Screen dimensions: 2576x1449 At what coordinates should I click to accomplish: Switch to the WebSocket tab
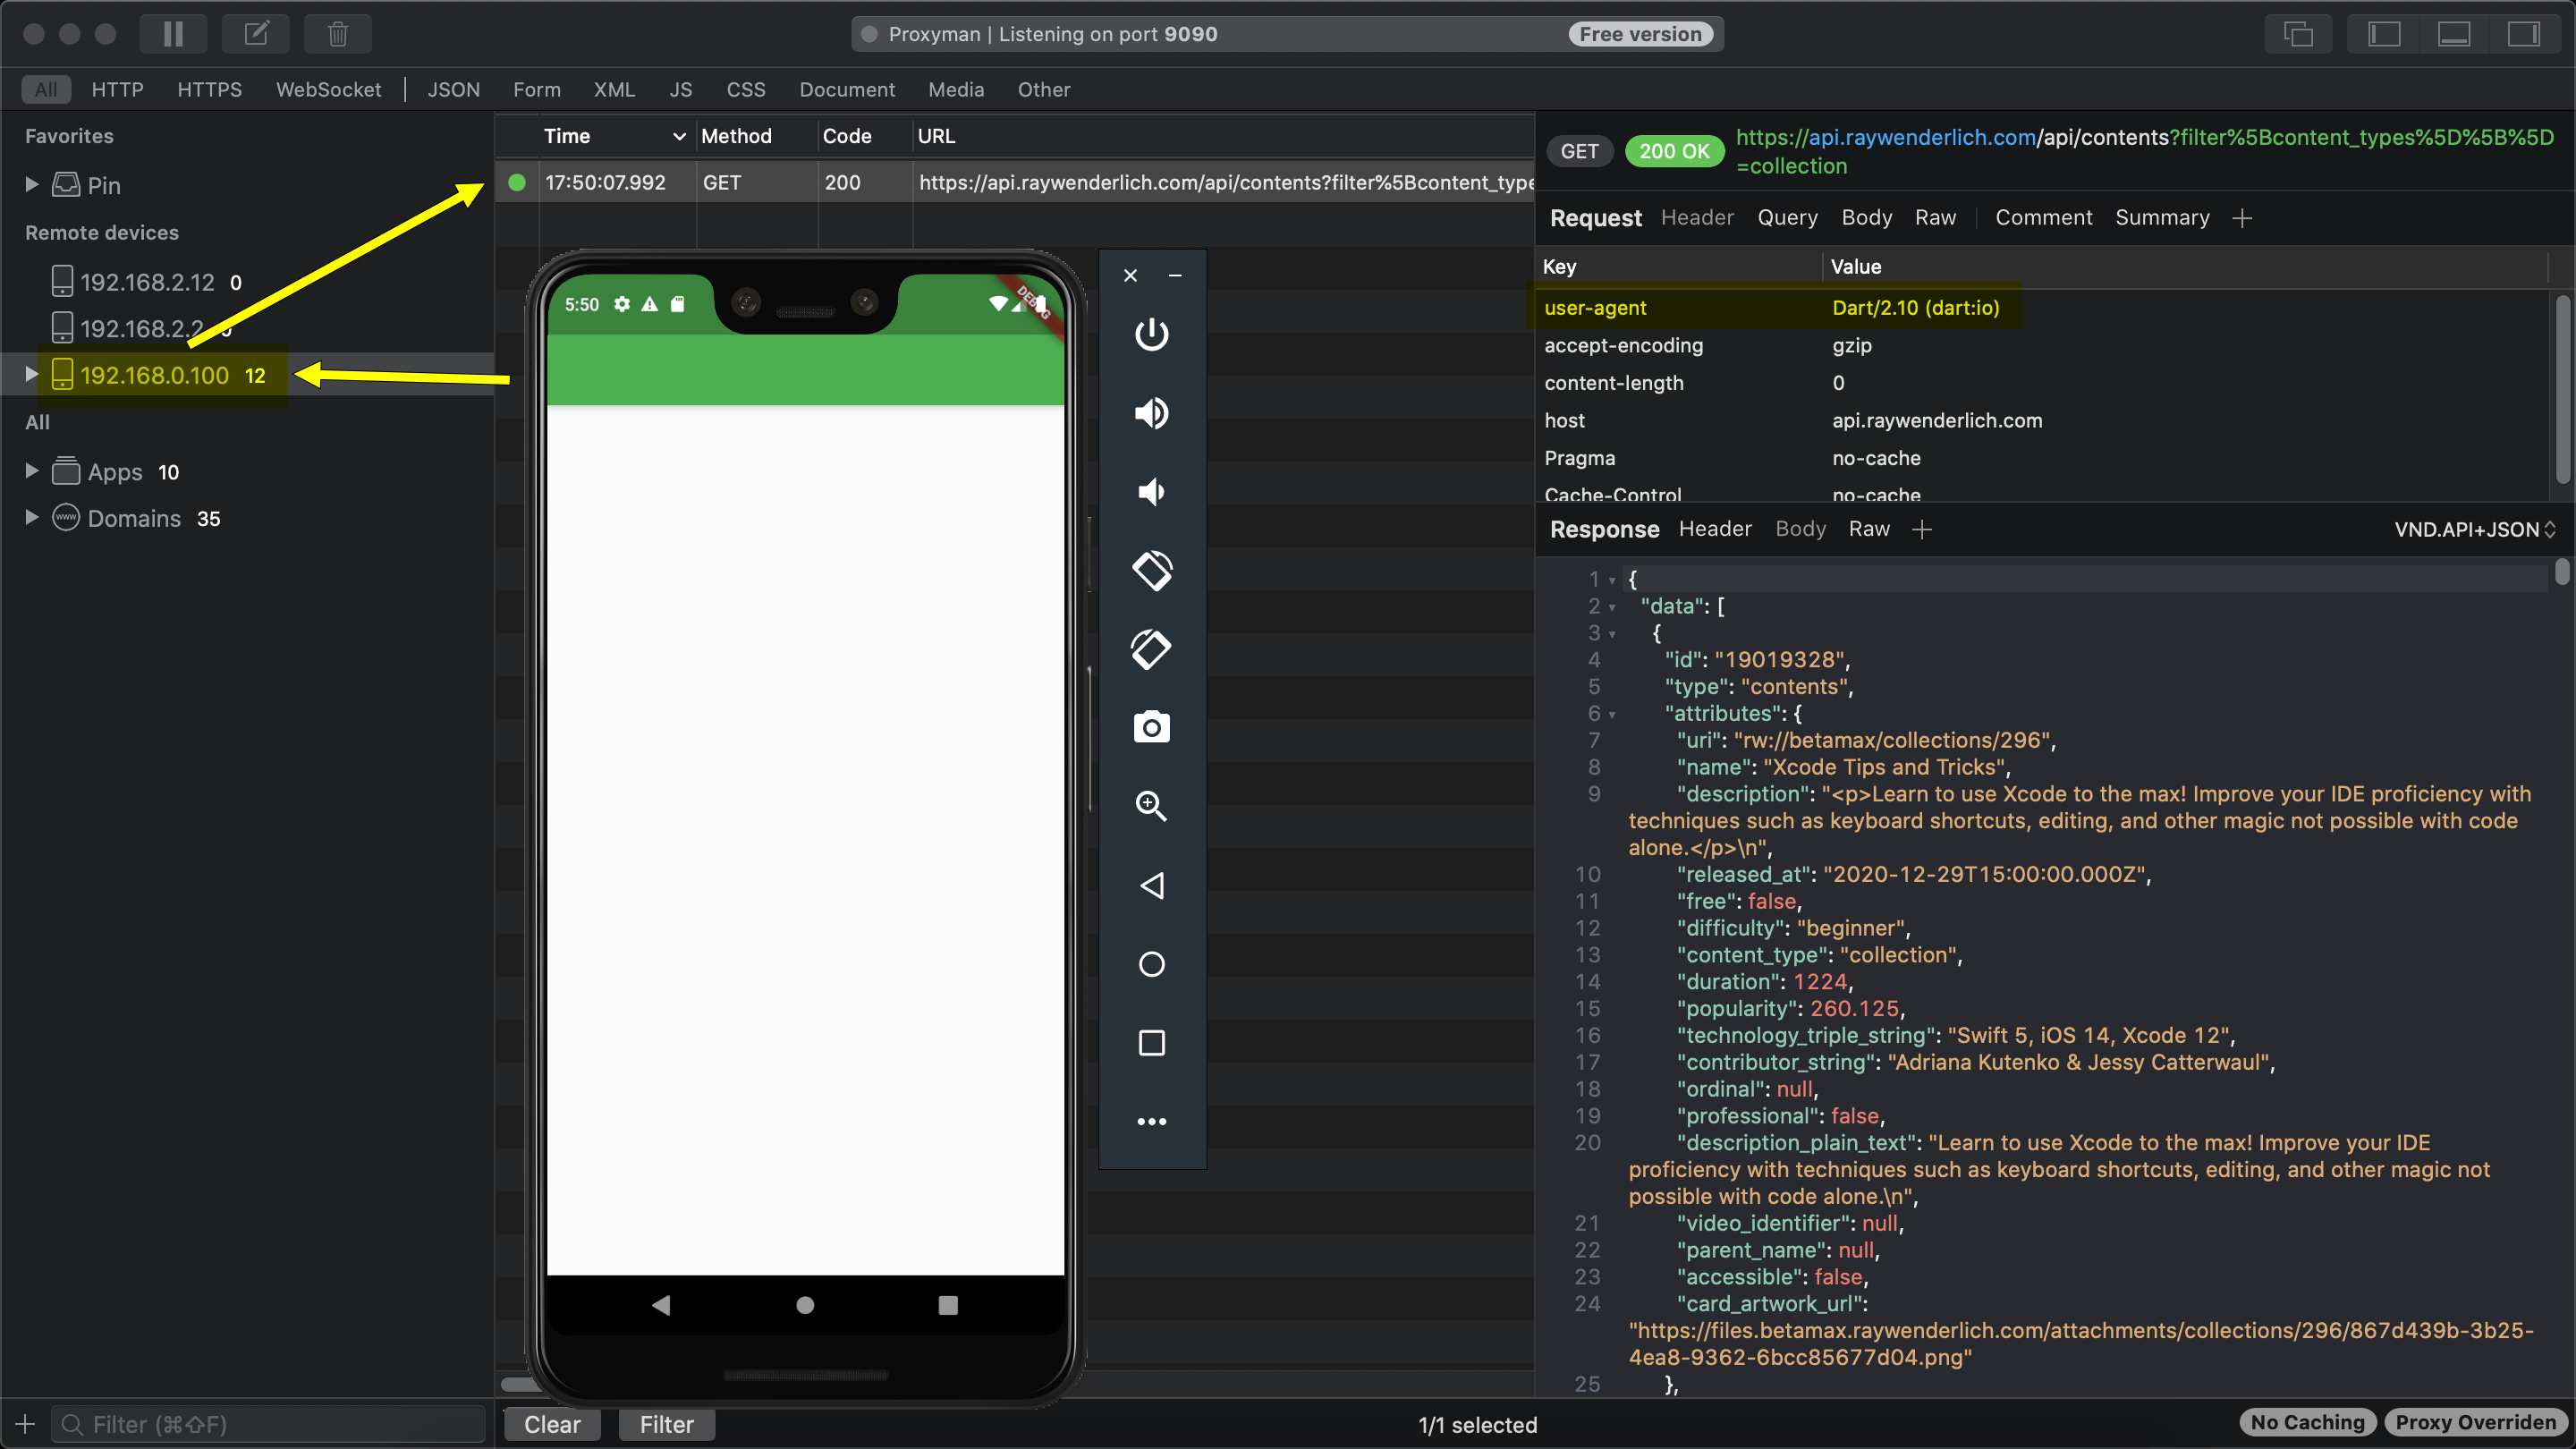[x=329, y=89]
